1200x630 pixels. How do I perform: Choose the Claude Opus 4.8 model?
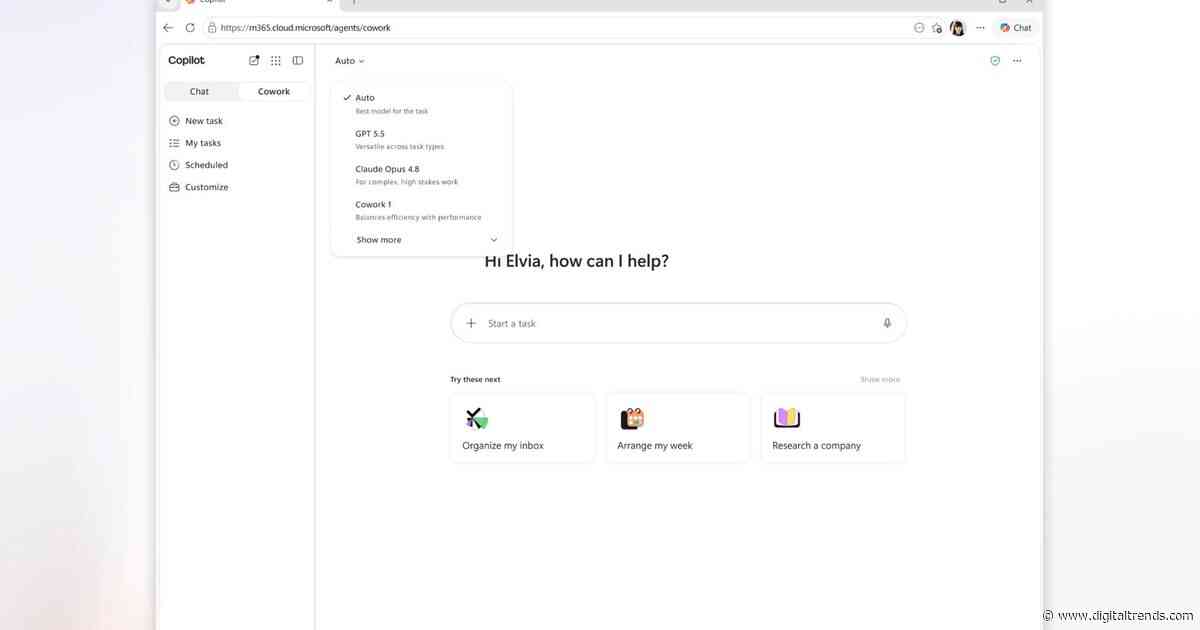[421, 175]
